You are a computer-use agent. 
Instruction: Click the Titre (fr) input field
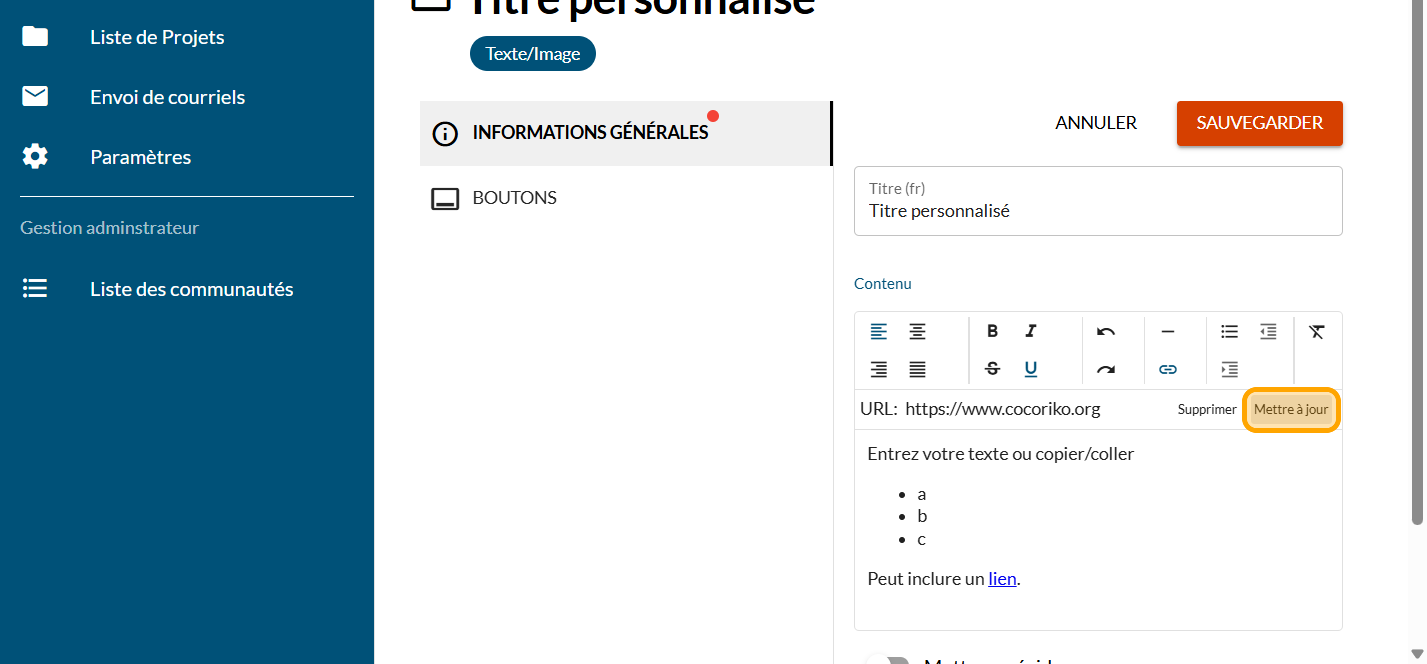(1097, 211)
